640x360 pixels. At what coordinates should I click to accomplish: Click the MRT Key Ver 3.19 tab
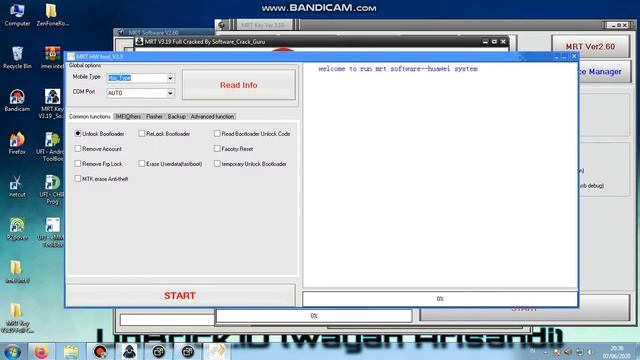tap(264, 25)
